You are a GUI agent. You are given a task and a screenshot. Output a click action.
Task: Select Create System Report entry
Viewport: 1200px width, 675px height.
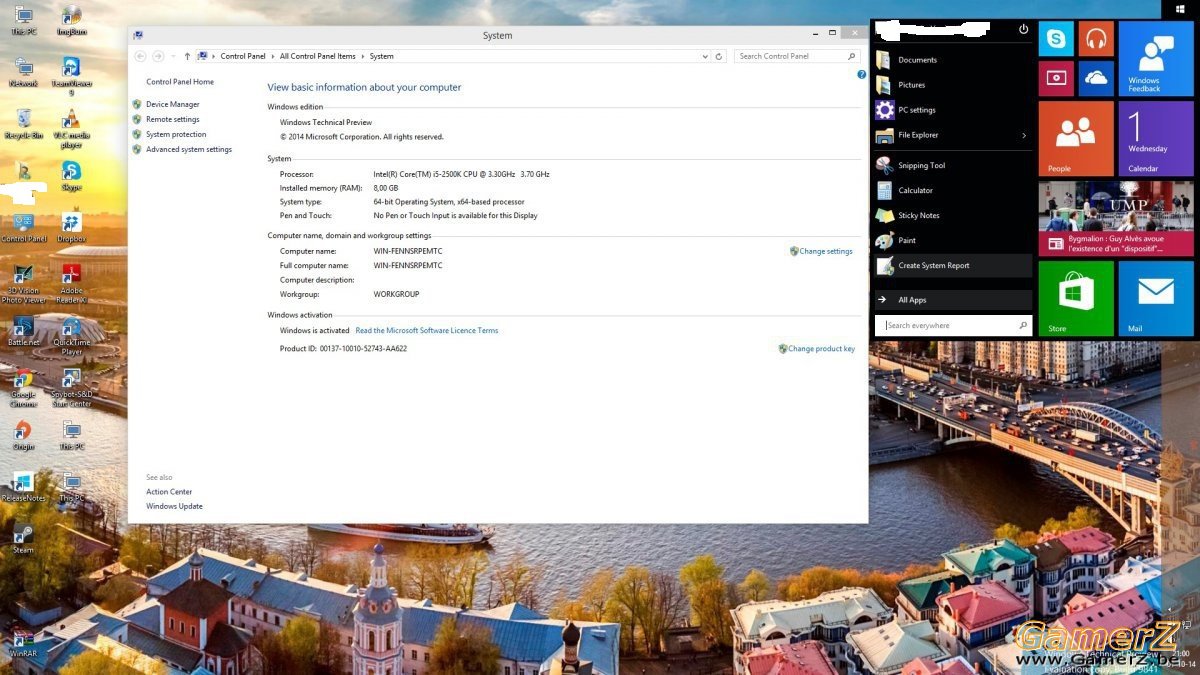point(953,265)
